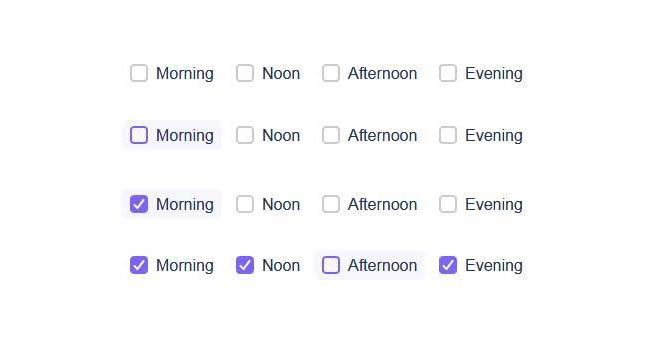The height and width of the screenshot is (360, 650).
Task: Uncheck the Noon box in the bottom row
Action: (245, 265)
